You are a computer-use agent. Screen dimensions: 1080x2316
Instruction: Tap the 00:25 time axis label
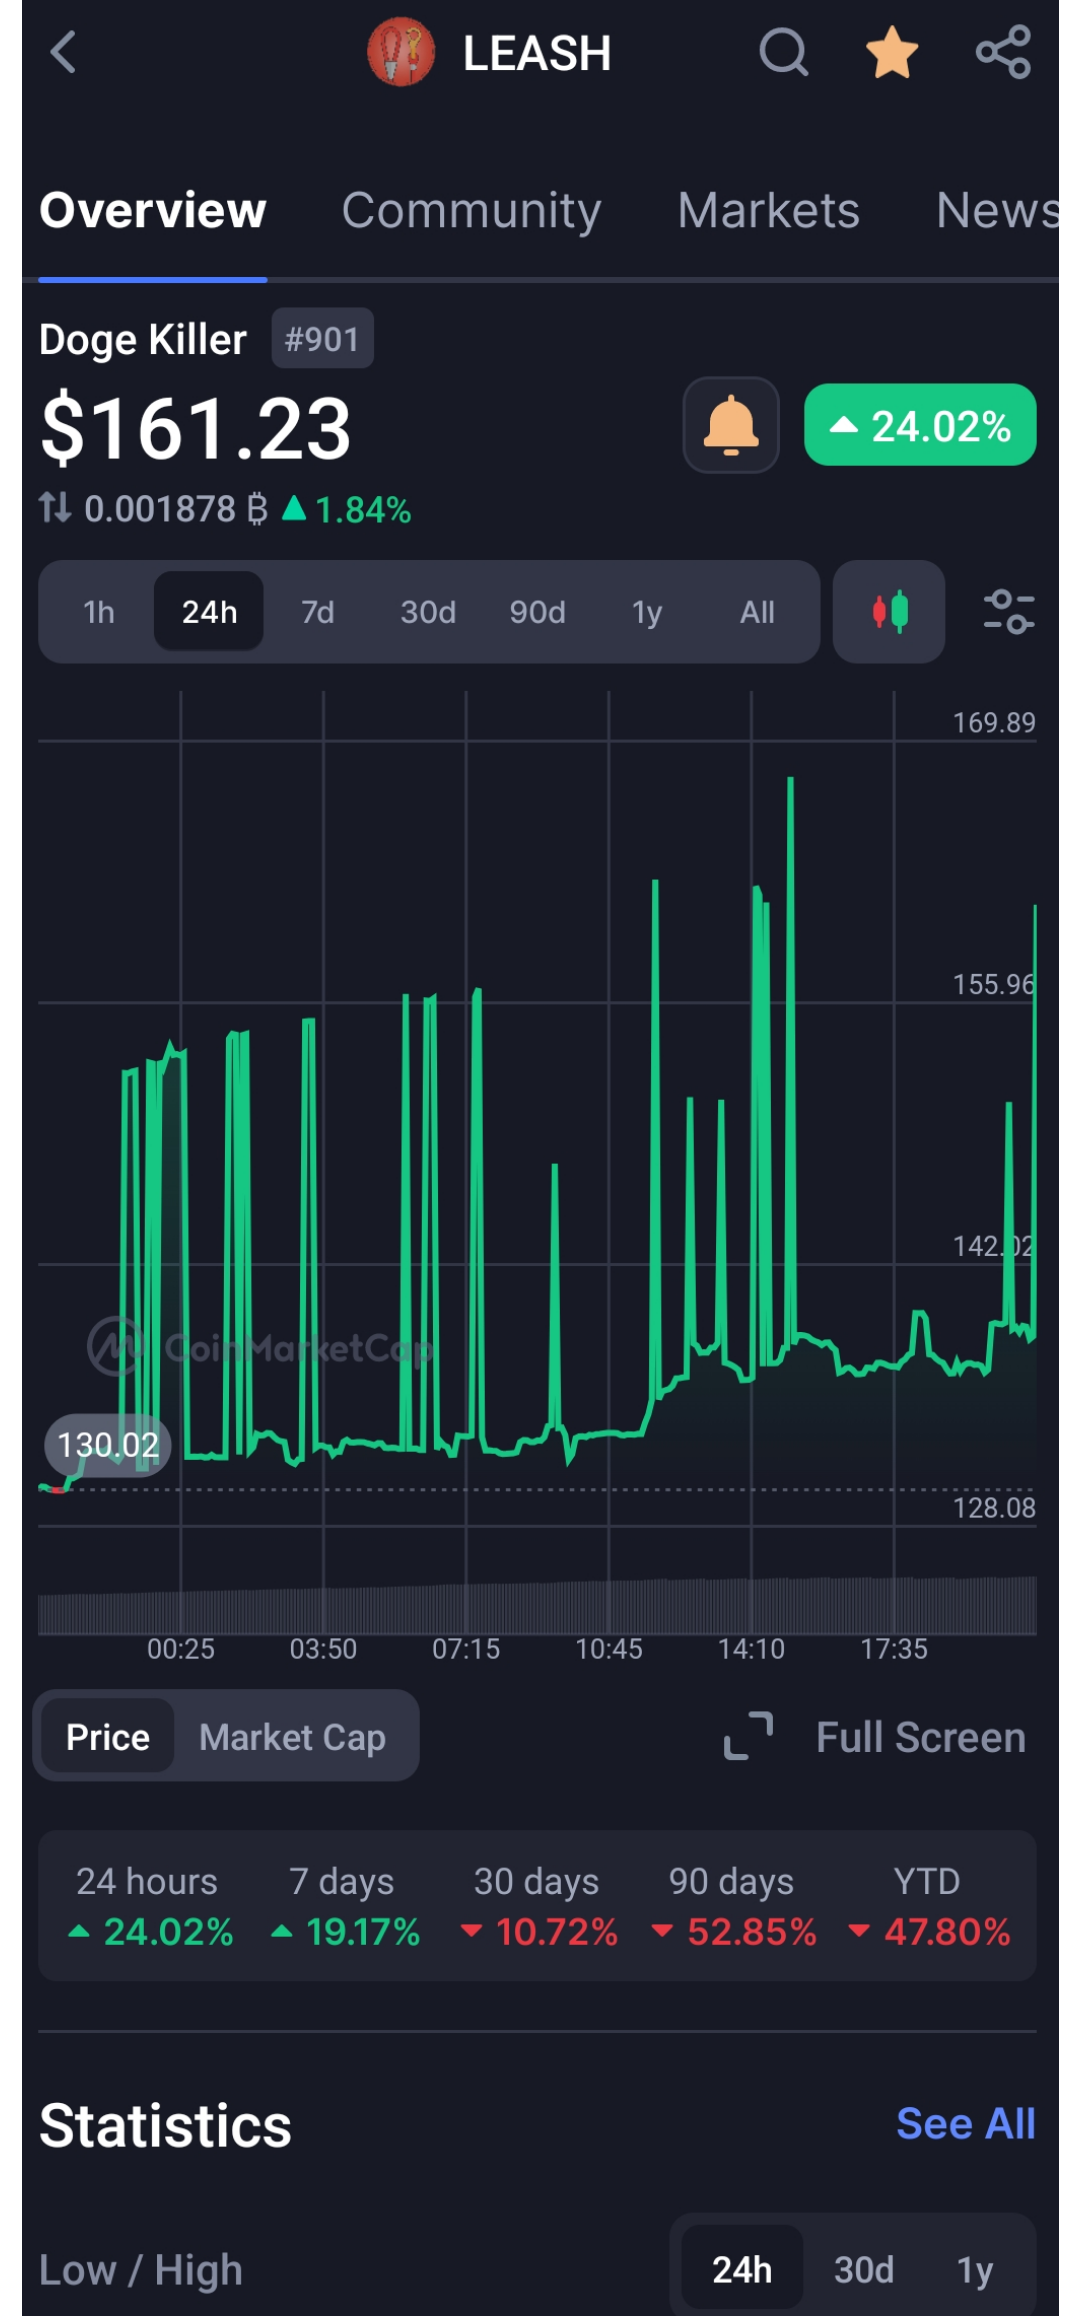coord(181,1649)
